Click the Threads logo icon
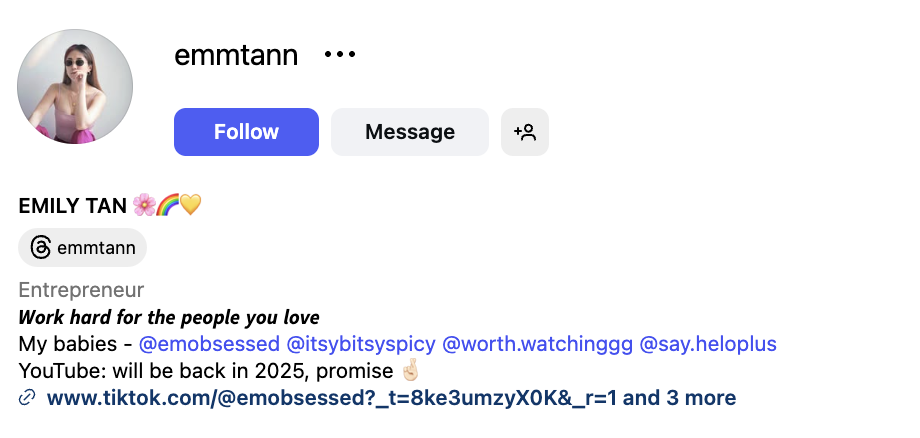 coord(41,248)
